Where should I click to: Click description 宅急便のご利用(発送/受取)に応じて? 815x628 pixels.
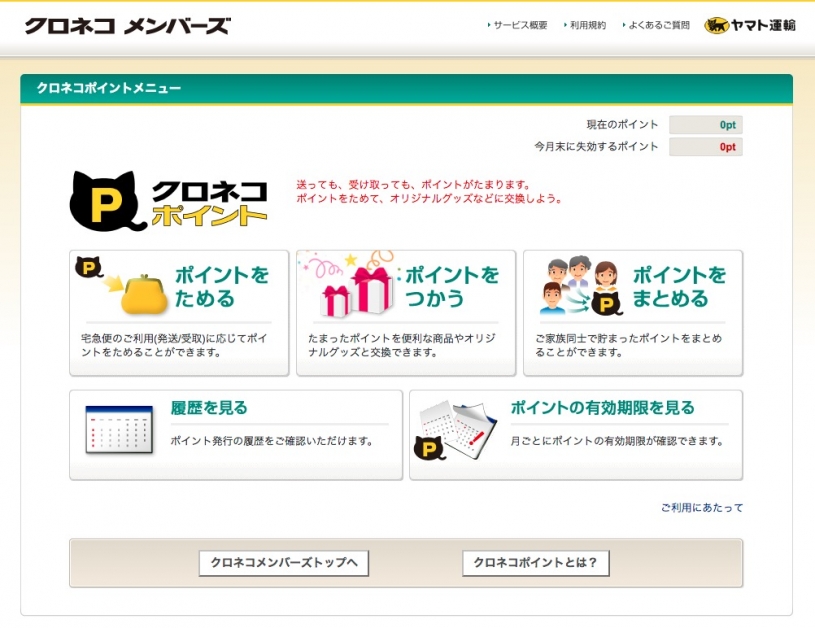[x=175, y=345]
